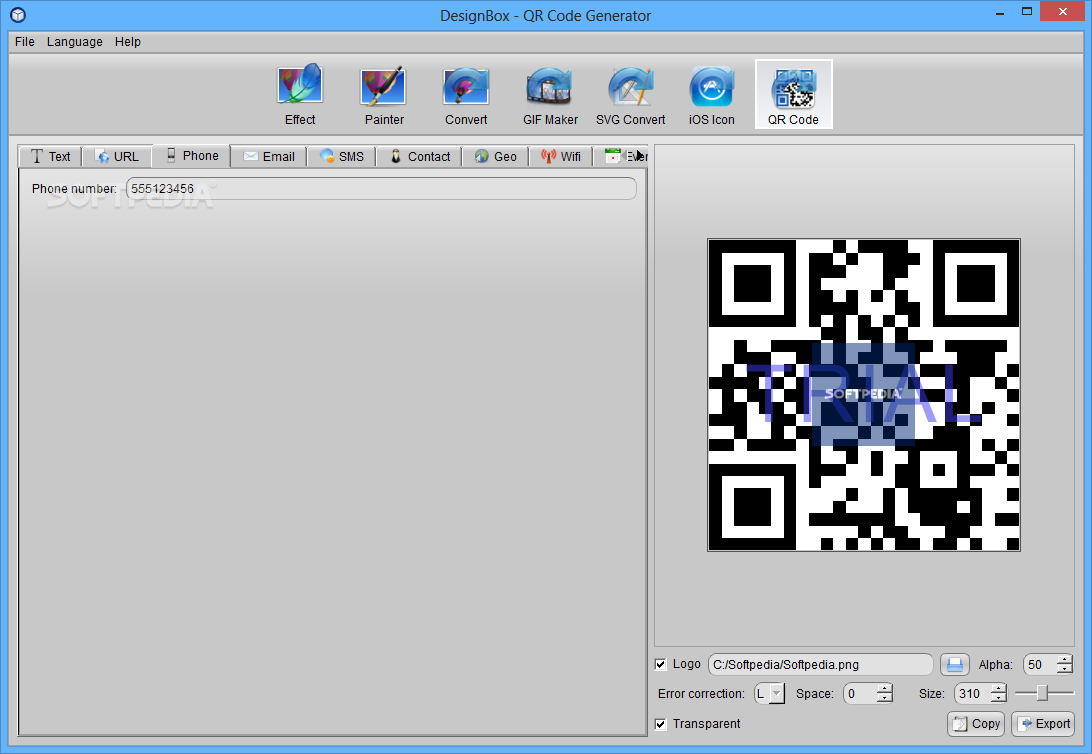
Task: Click the logo file path field
Action: pyautogui.click(x=820, y=665)
